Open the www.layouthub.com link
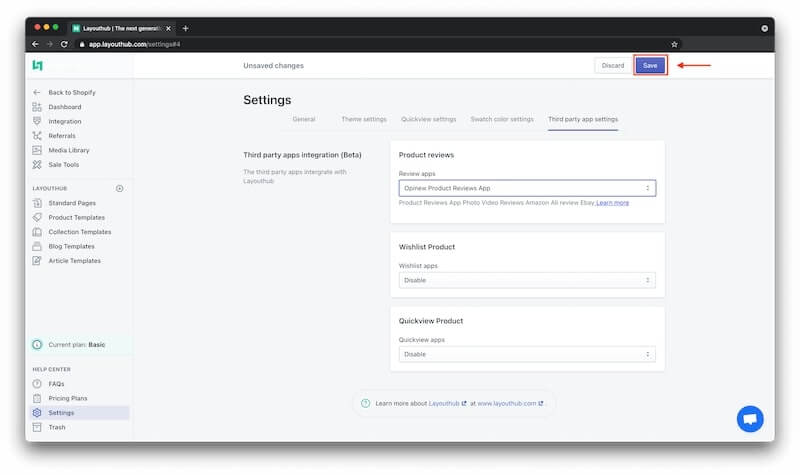This screenshot has width=800, height=475. tap(510, 403)
